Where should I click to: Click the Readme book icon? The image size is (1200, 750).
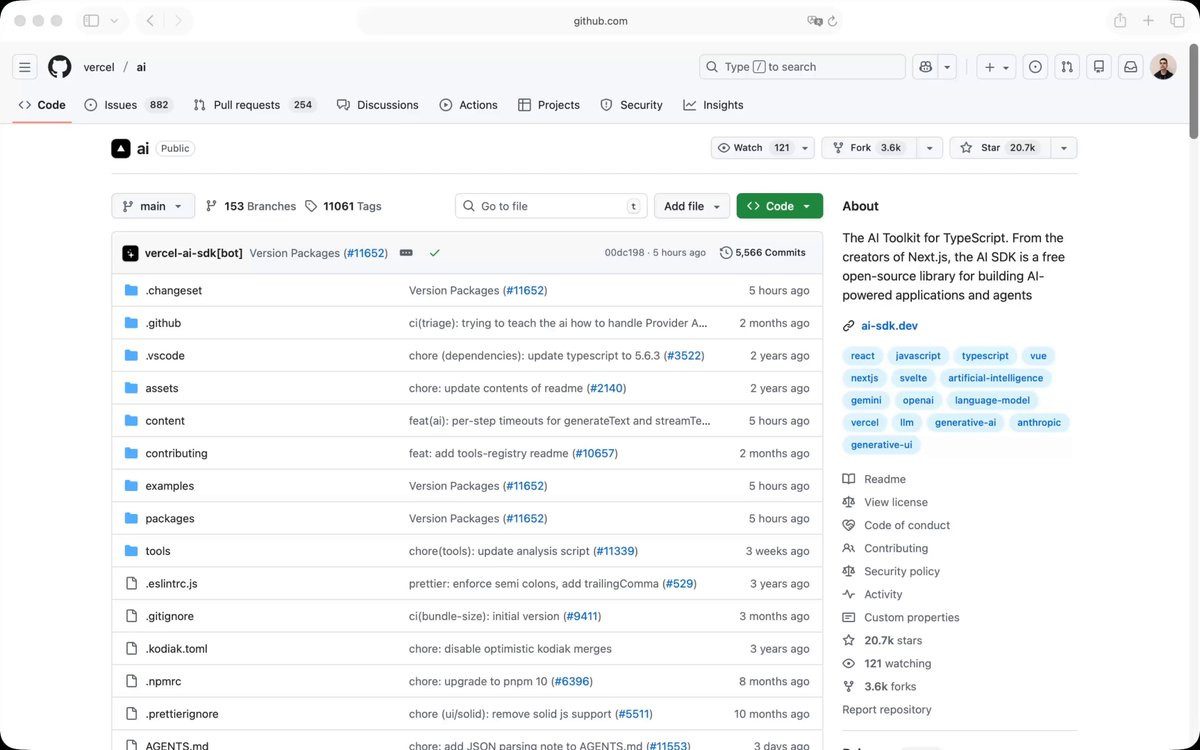(849, 479)
